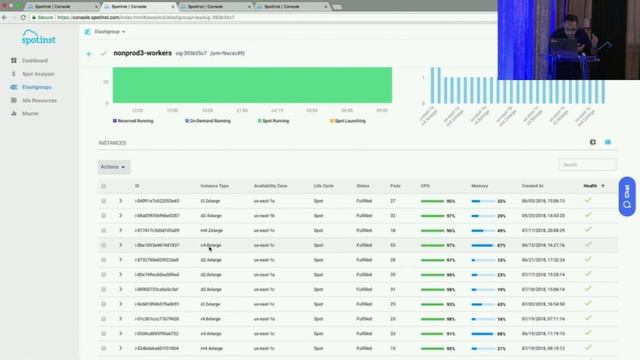Select the checkbox for the 29% memory row
This screenshot has height=360, width=640.
point(104,216)
